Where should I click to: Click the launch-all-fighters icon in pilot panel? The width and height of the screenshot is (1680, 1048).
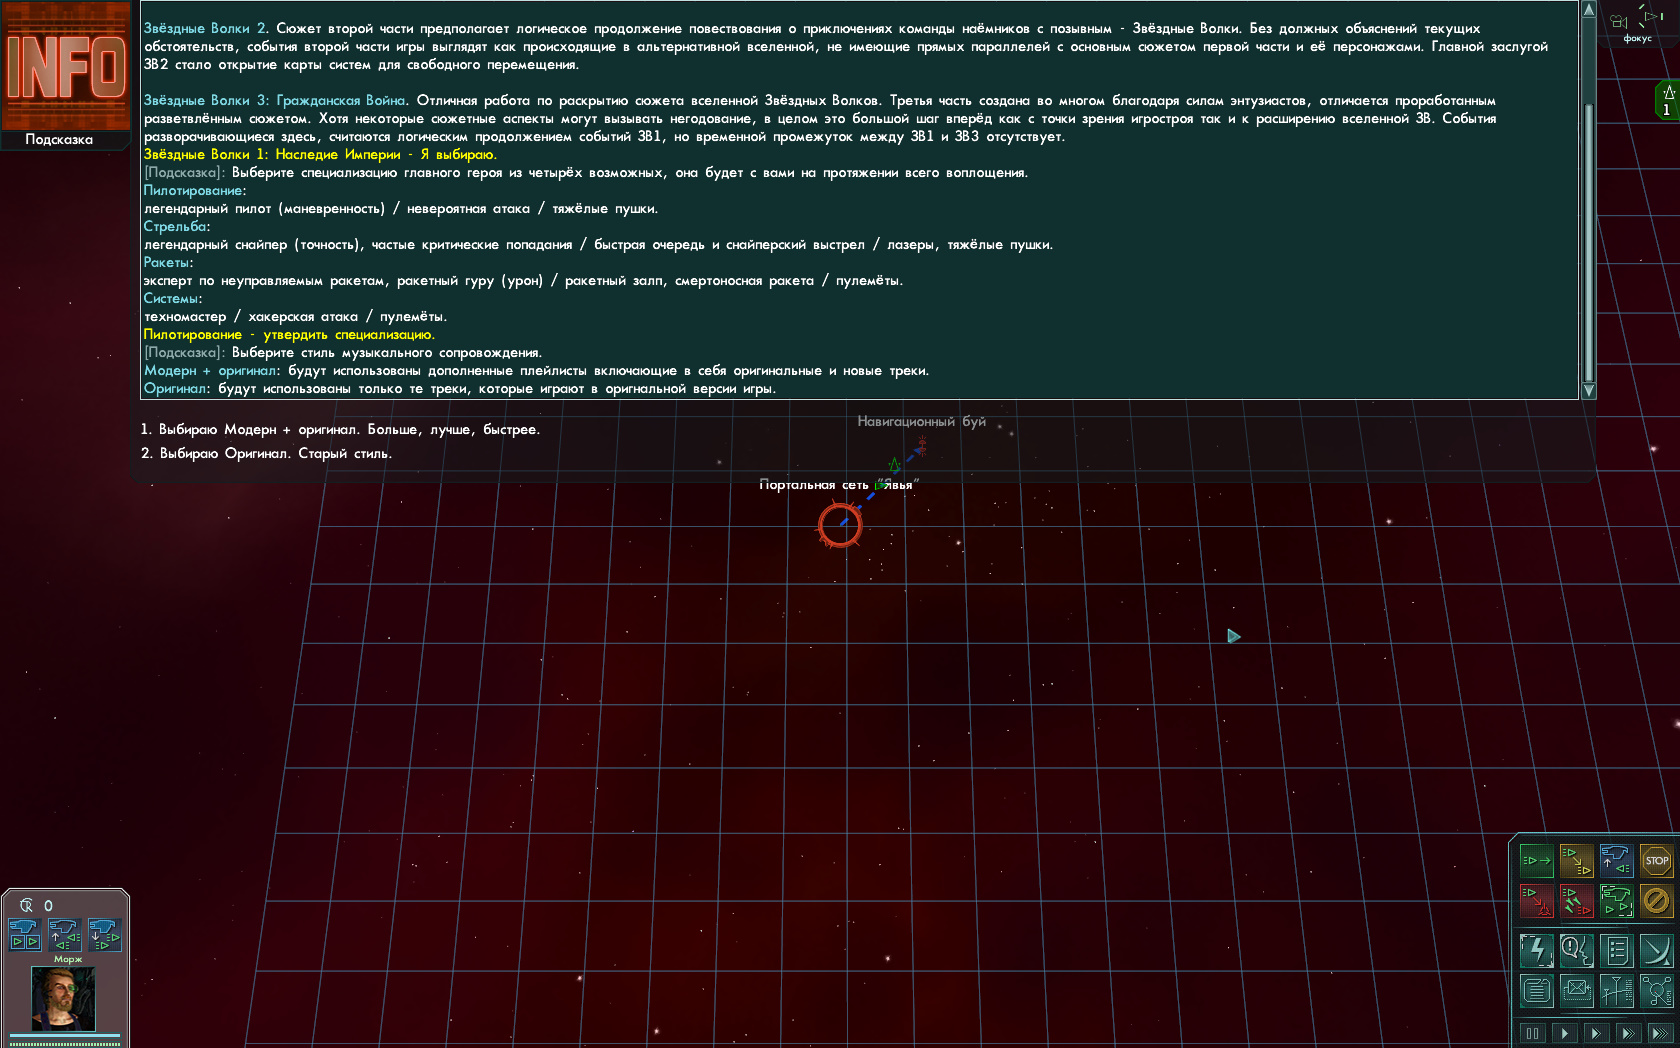[x=25, y=935]
